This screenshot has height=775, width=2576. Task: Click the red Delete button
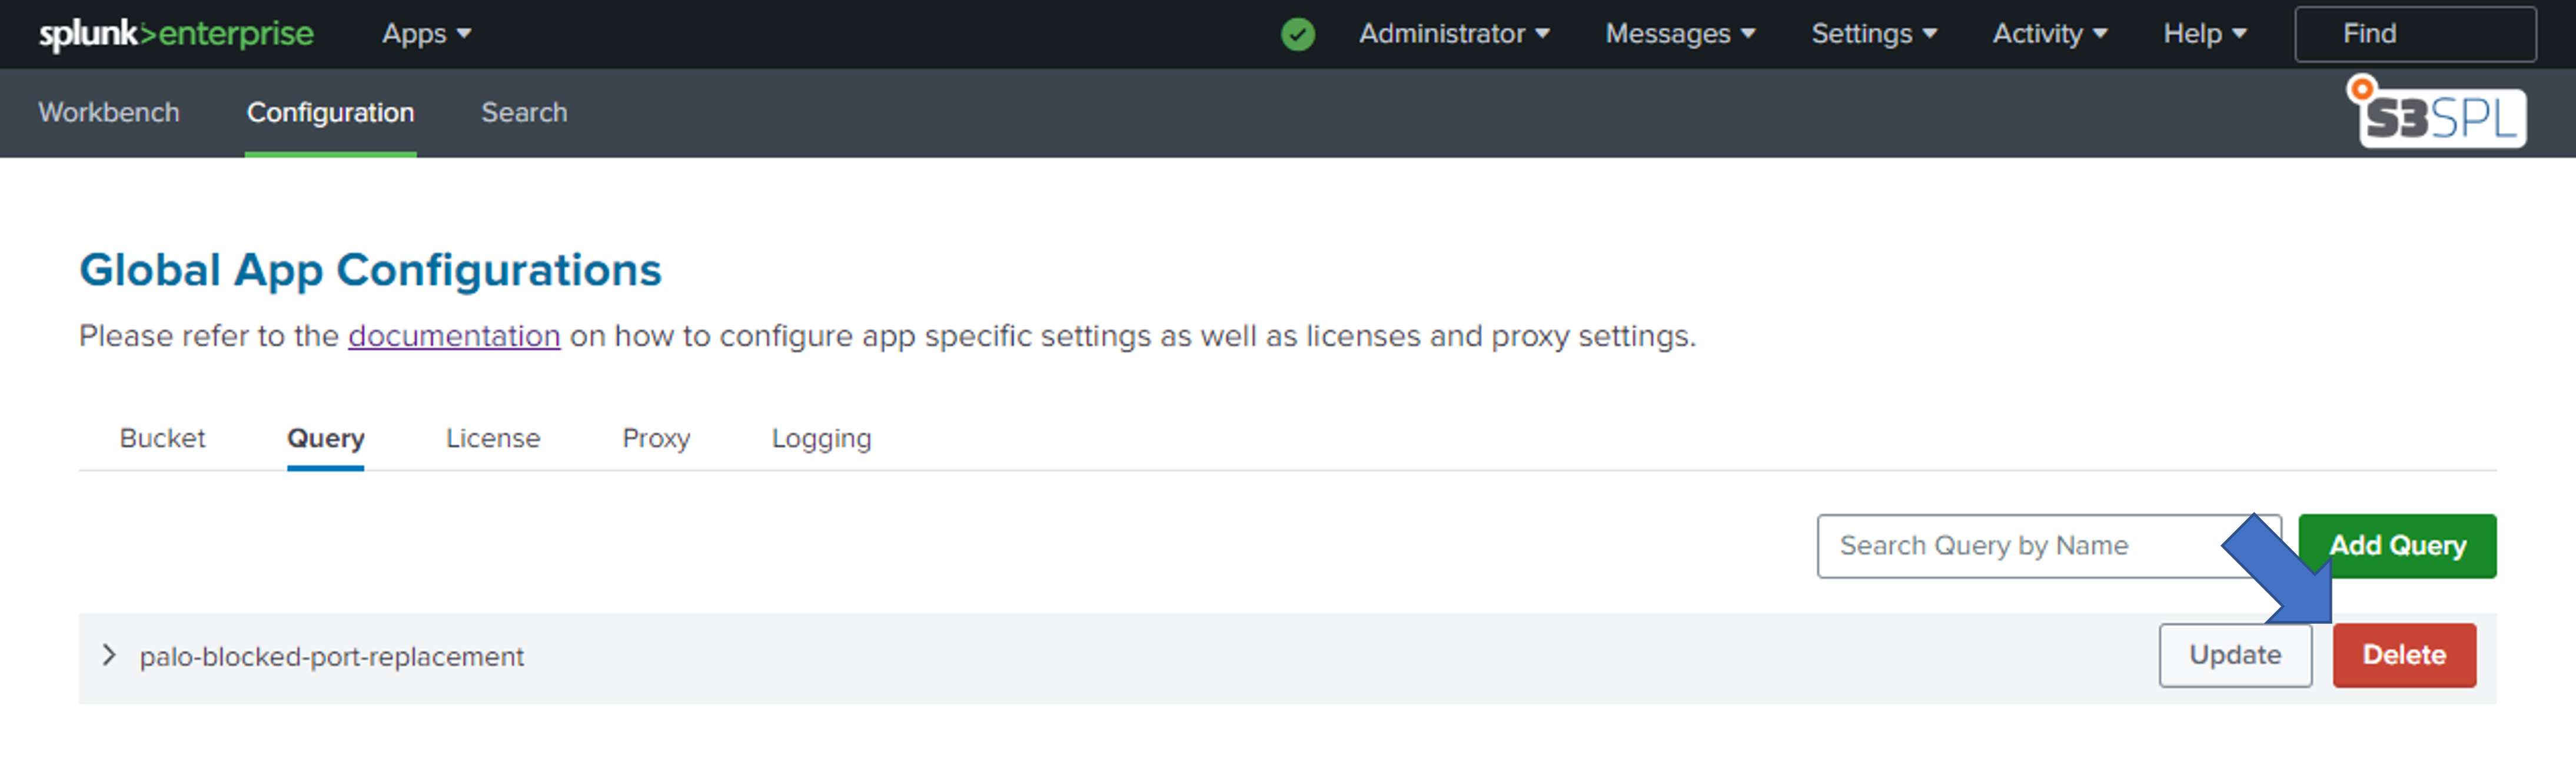coord(2403,655)
